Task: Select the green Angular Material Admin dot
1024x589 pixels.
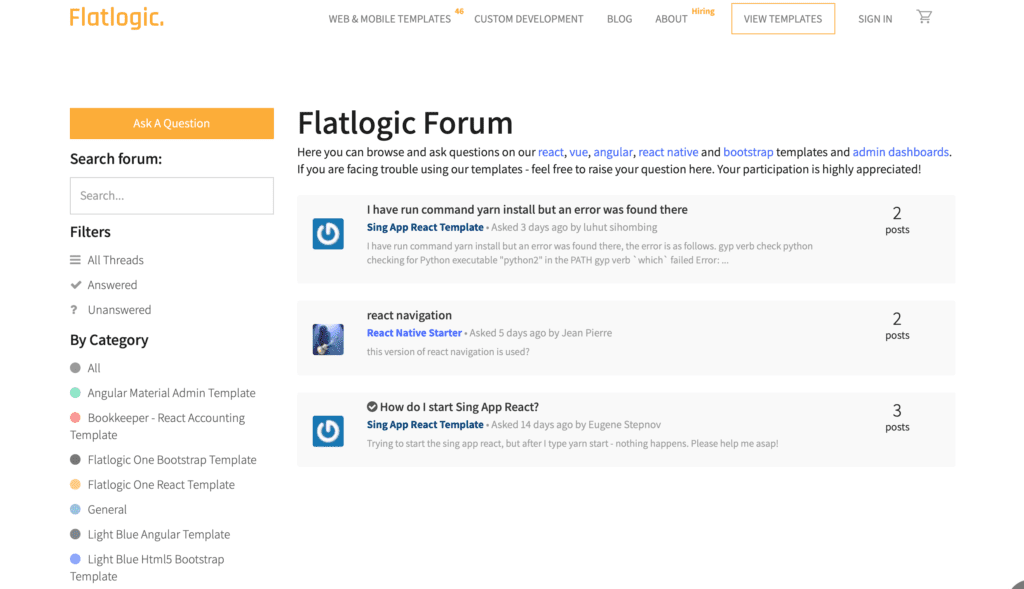Action: 75,392
